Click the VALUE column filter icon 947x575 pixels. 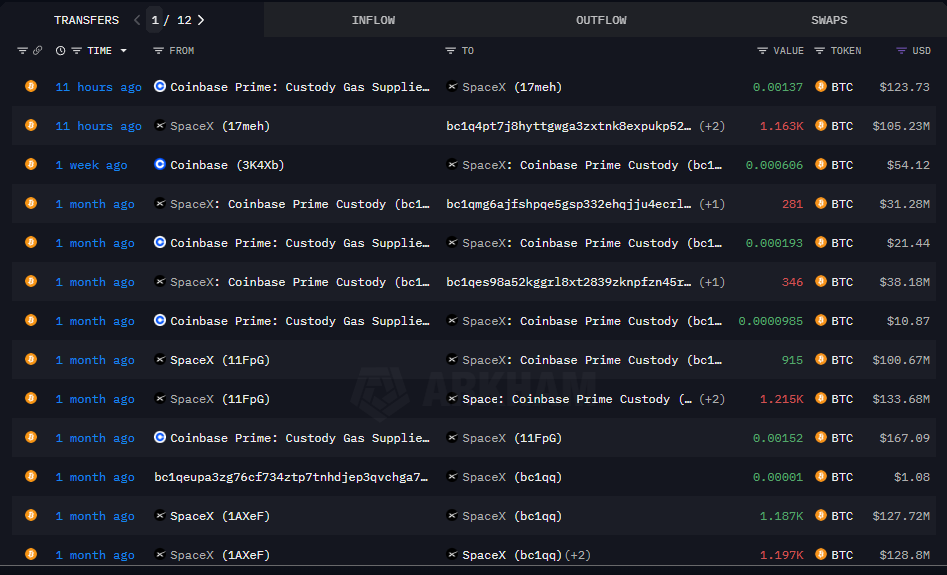[763, 51]
